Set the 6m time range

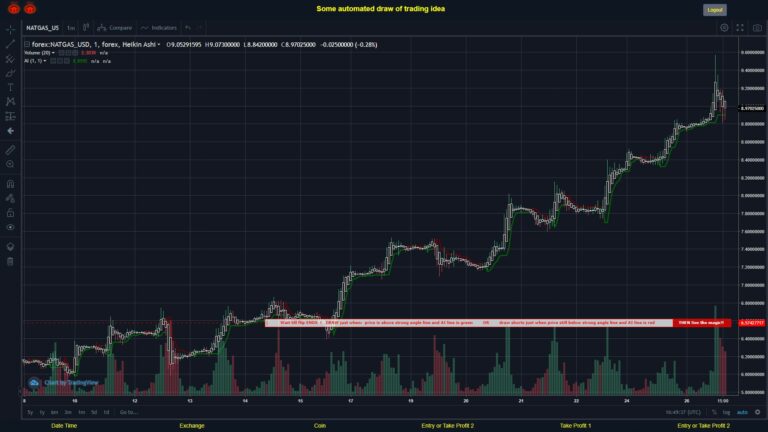tap(54, 412)
